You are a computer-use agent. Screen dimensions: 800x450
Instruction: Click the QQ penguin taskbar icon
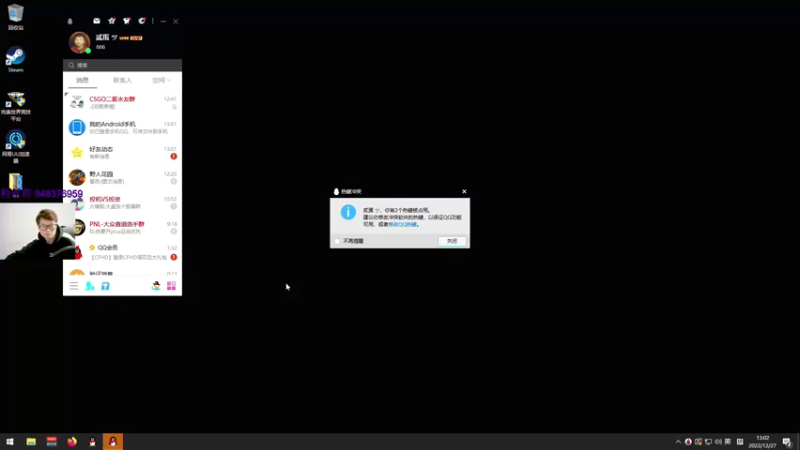(x=92, y=441)
